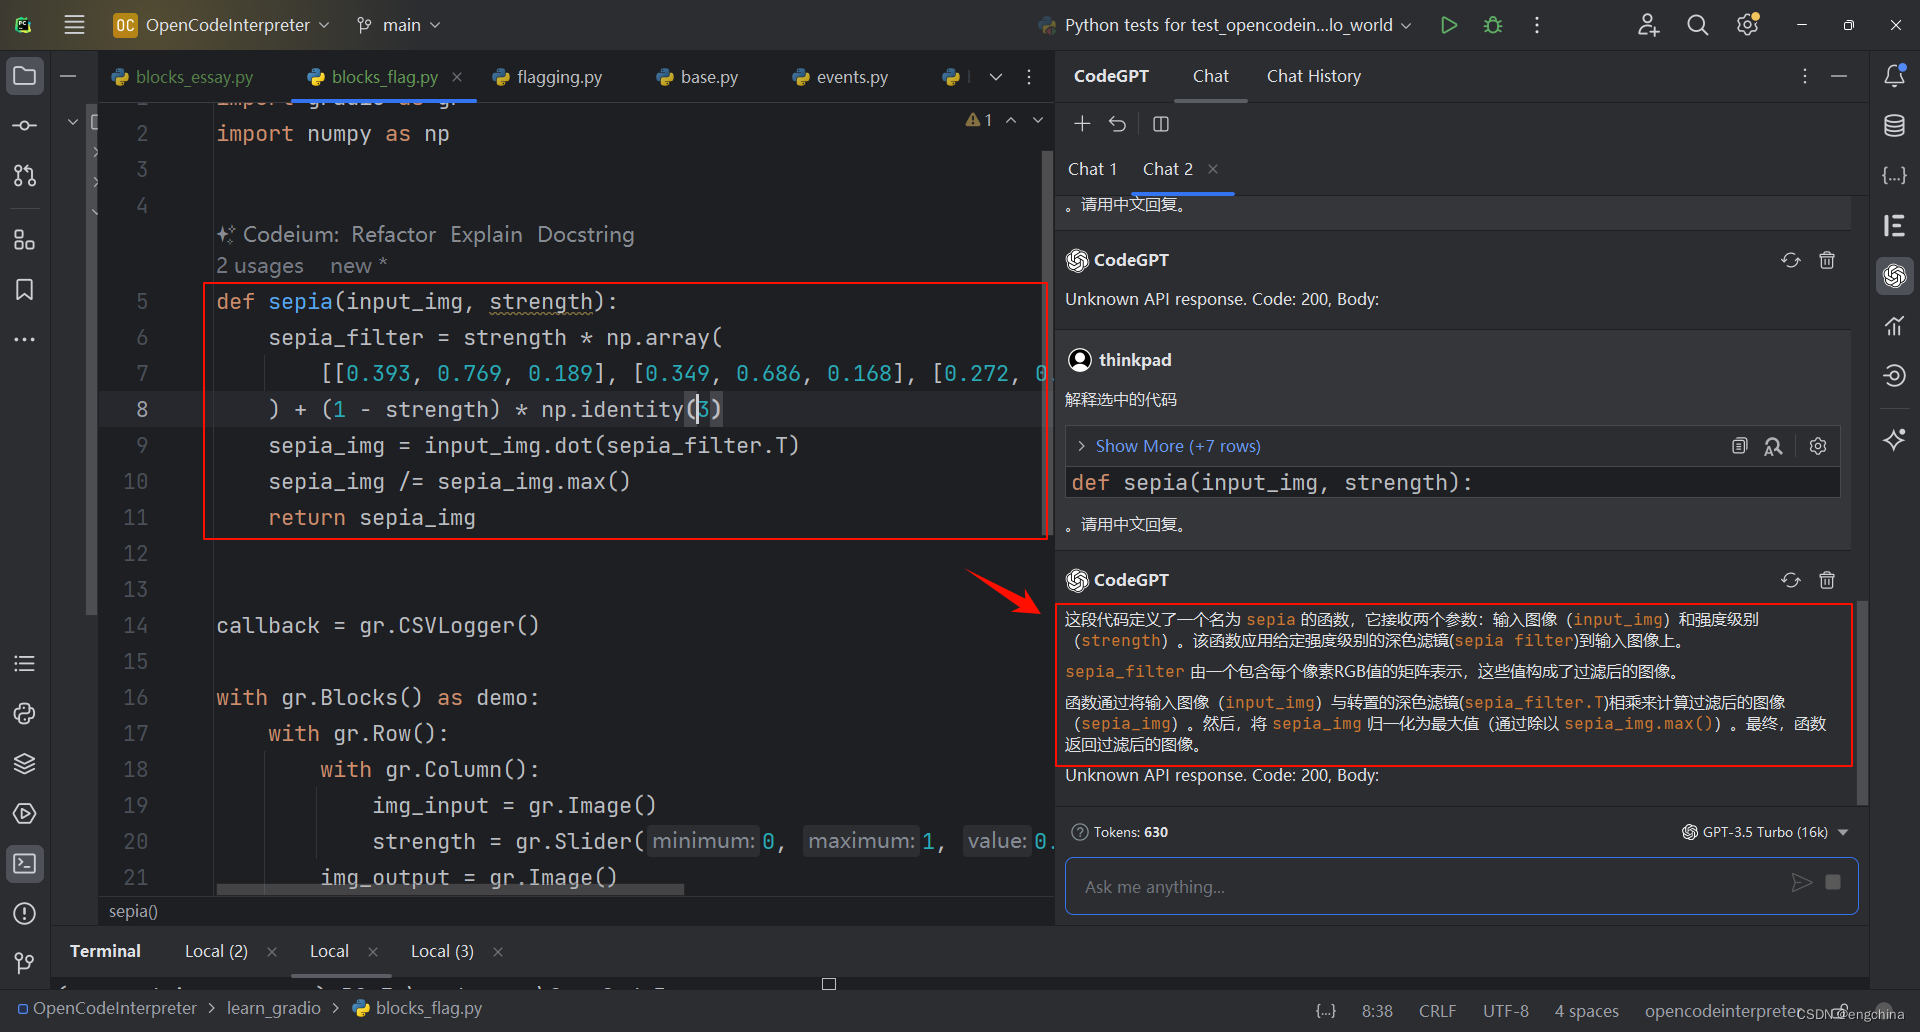The image size is (1920, 1032).
Task: Click learn_gradio in breadcrumb bar
Action: [273, 1008]
